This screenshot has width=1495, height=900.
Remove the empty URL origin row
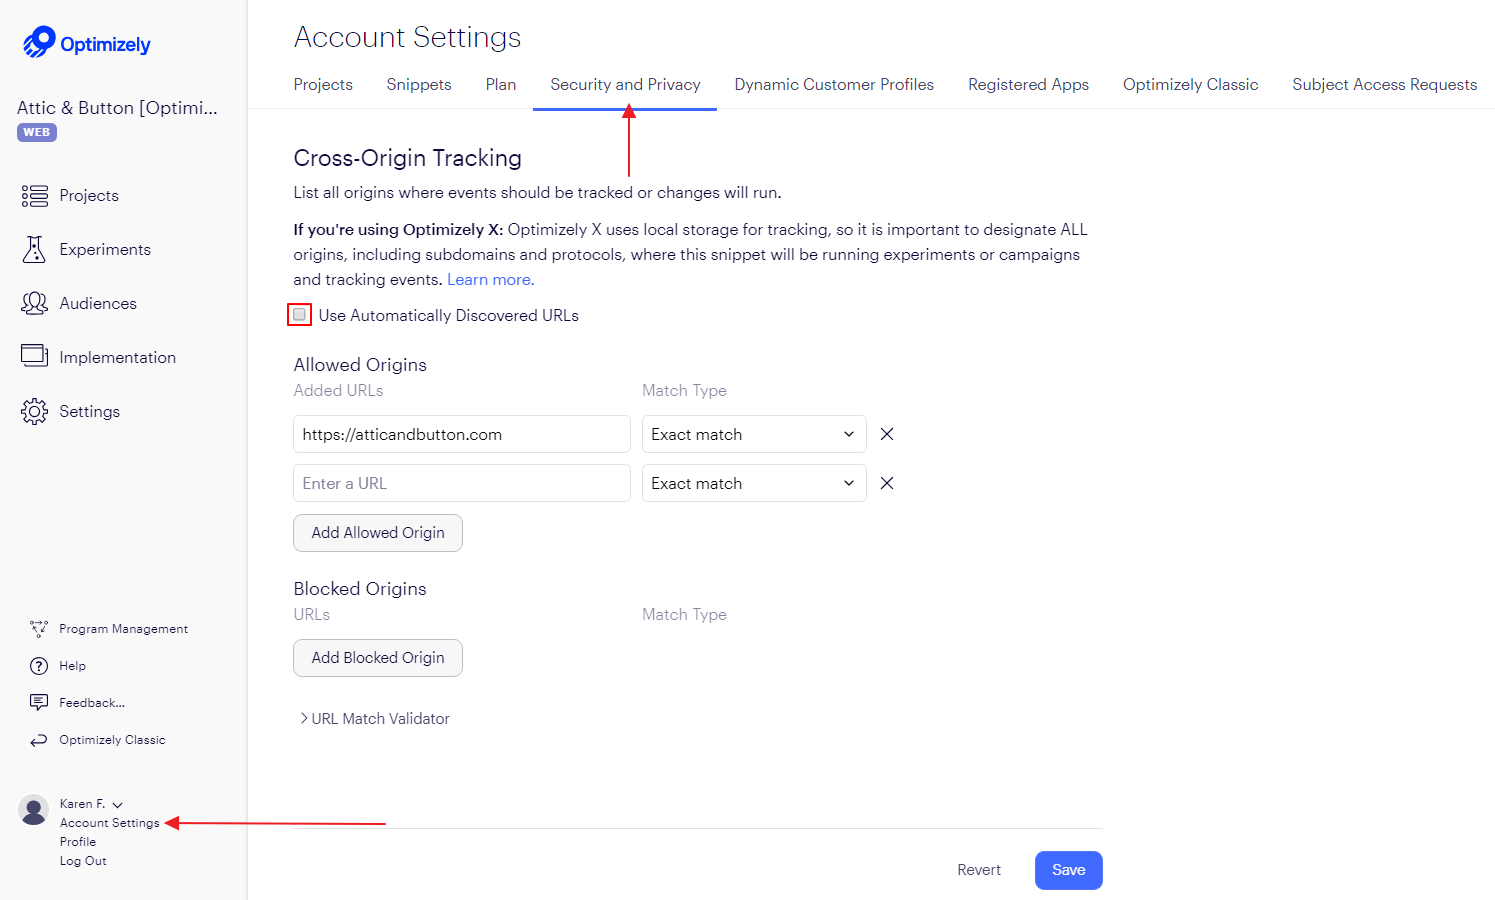[887, 483]
